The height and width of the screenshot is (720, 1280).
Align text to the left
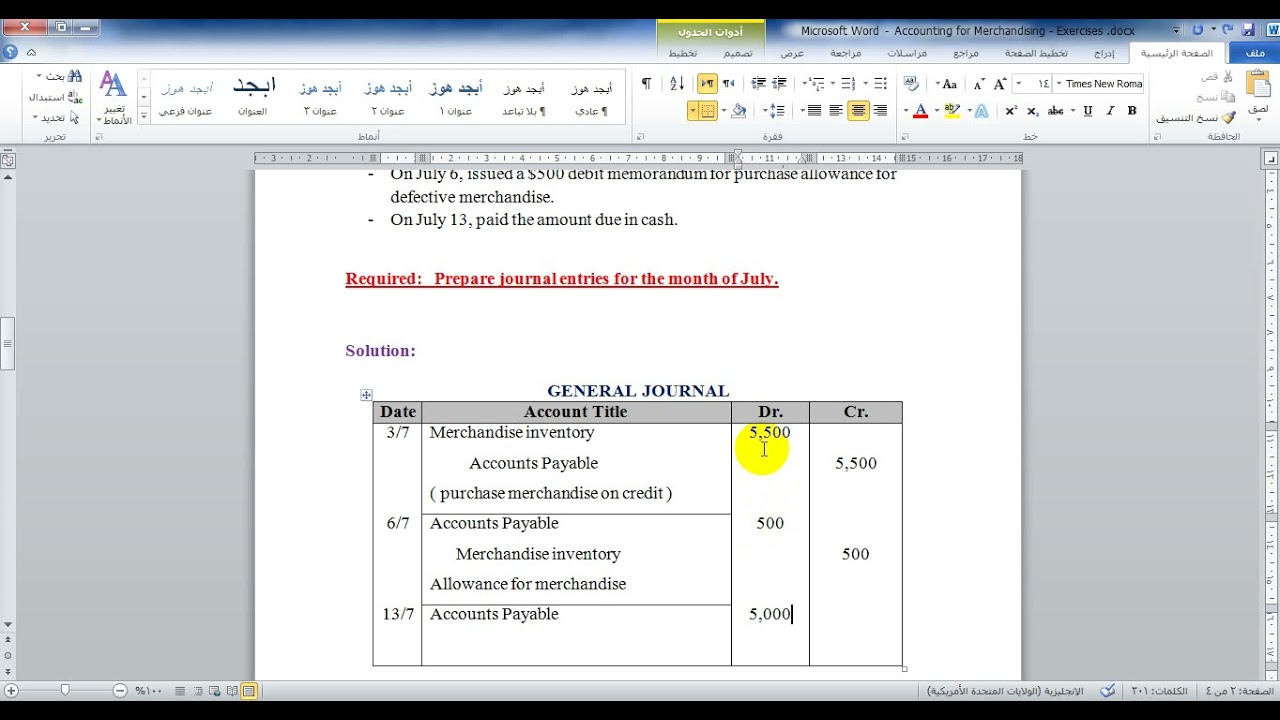(836, 111)
